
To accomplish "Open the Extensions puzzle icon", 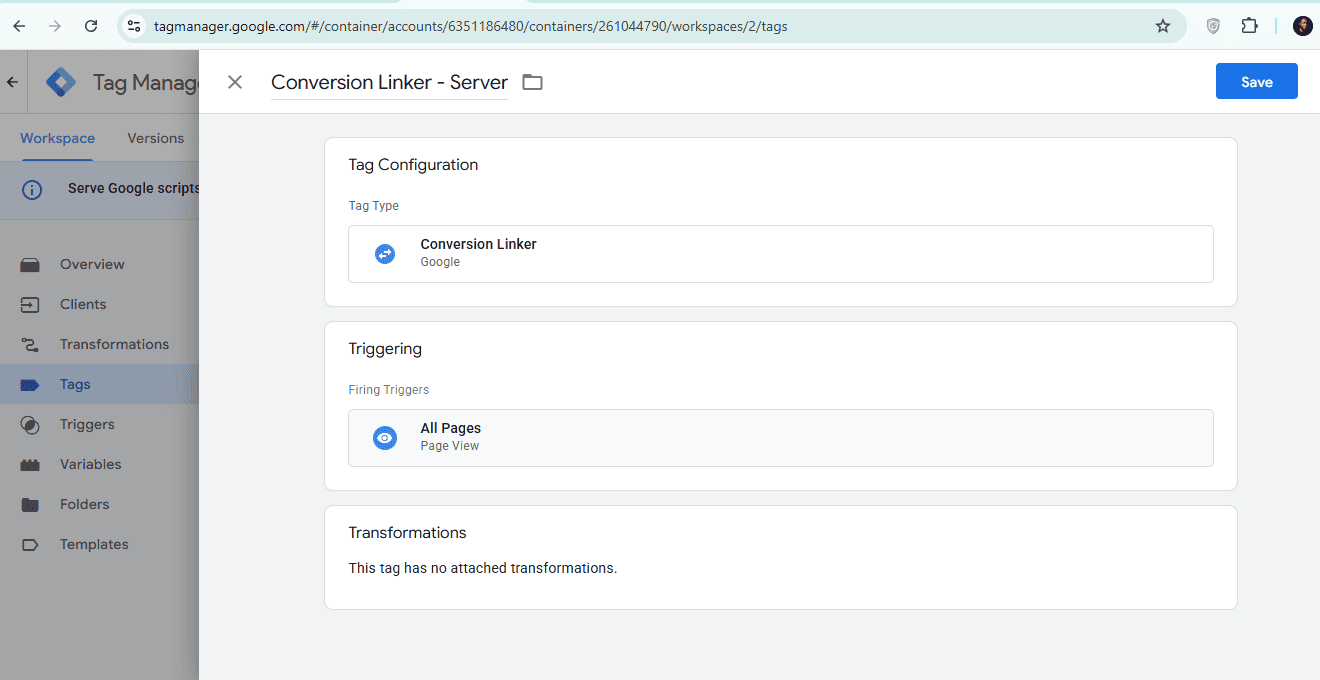I will coord(1249,26).
